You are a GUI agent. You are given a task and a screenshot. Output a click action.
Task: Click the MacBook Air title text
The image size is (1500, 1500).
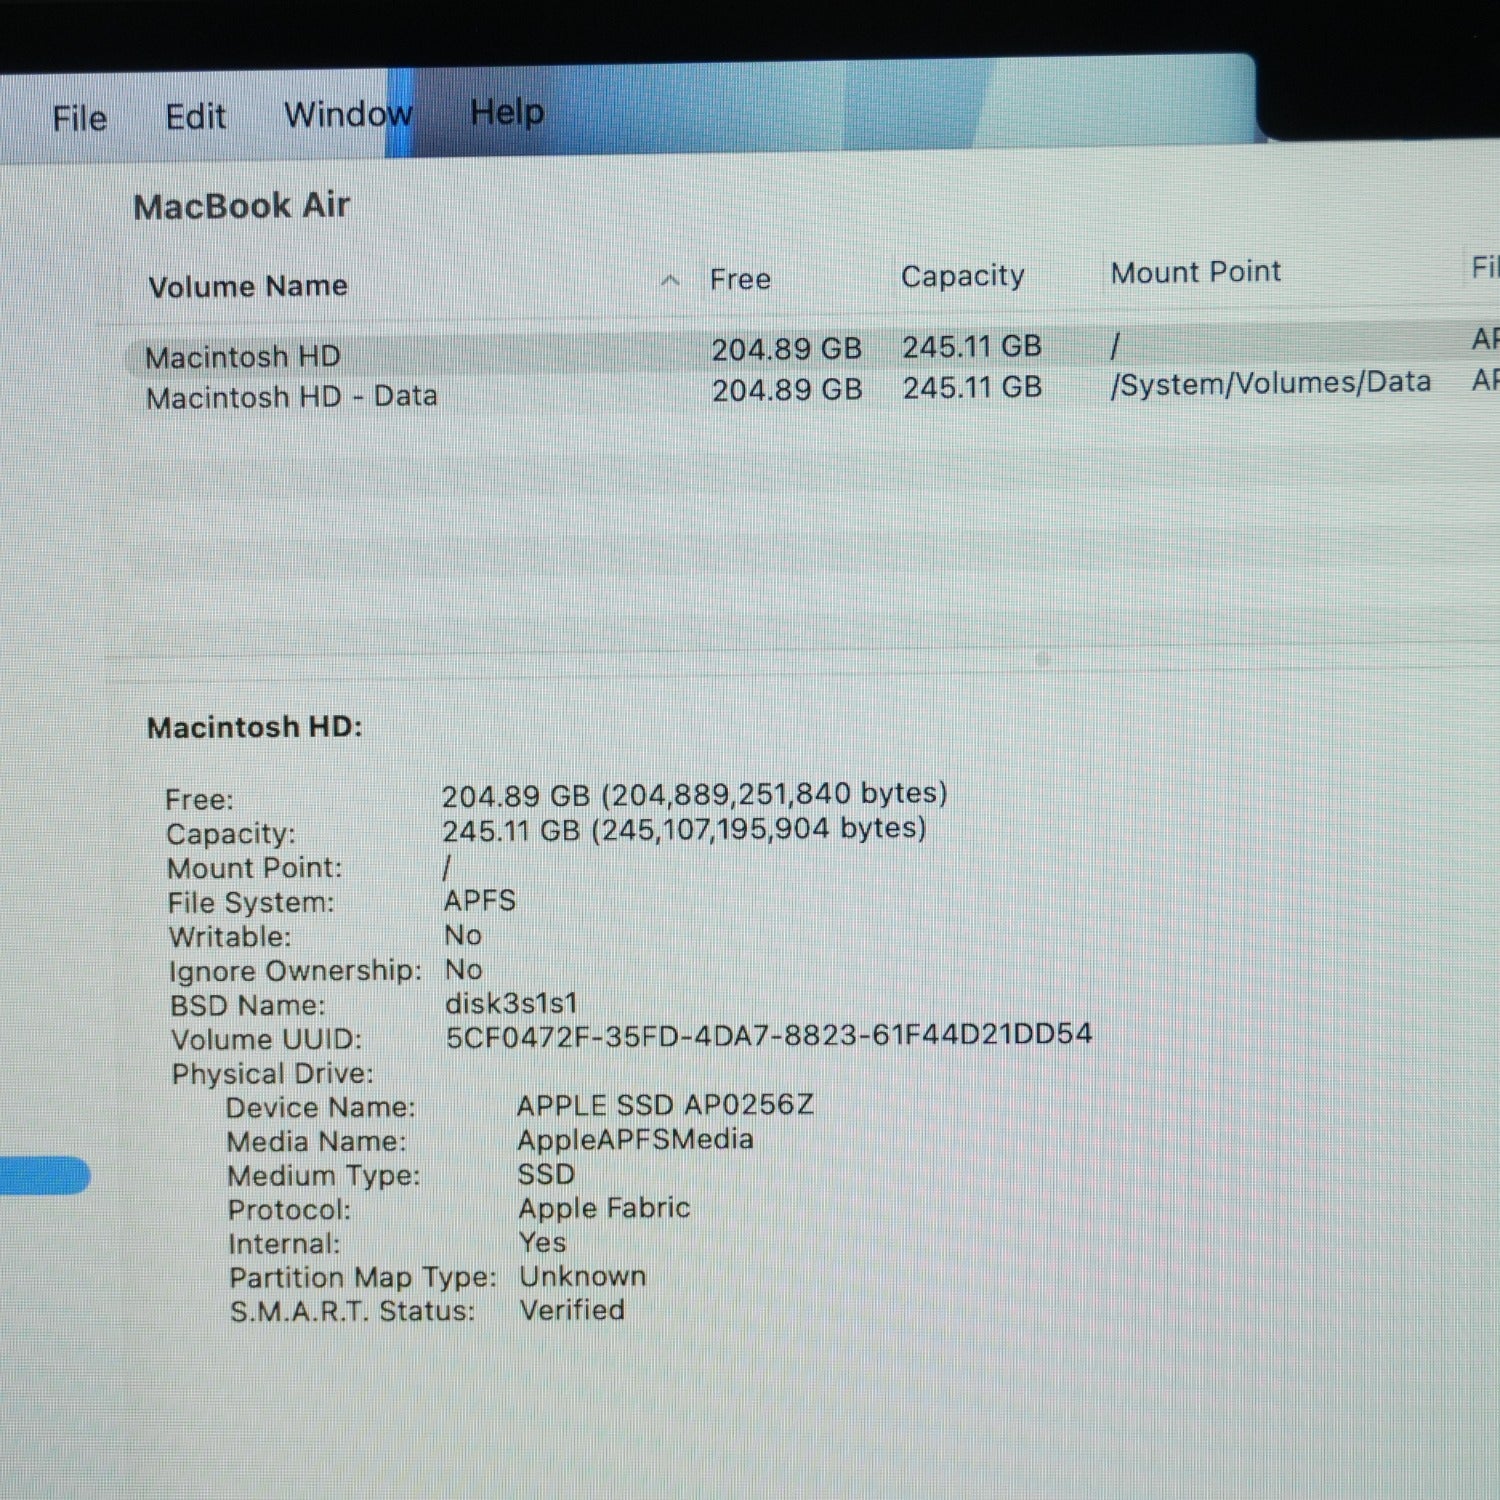[241, 206]
